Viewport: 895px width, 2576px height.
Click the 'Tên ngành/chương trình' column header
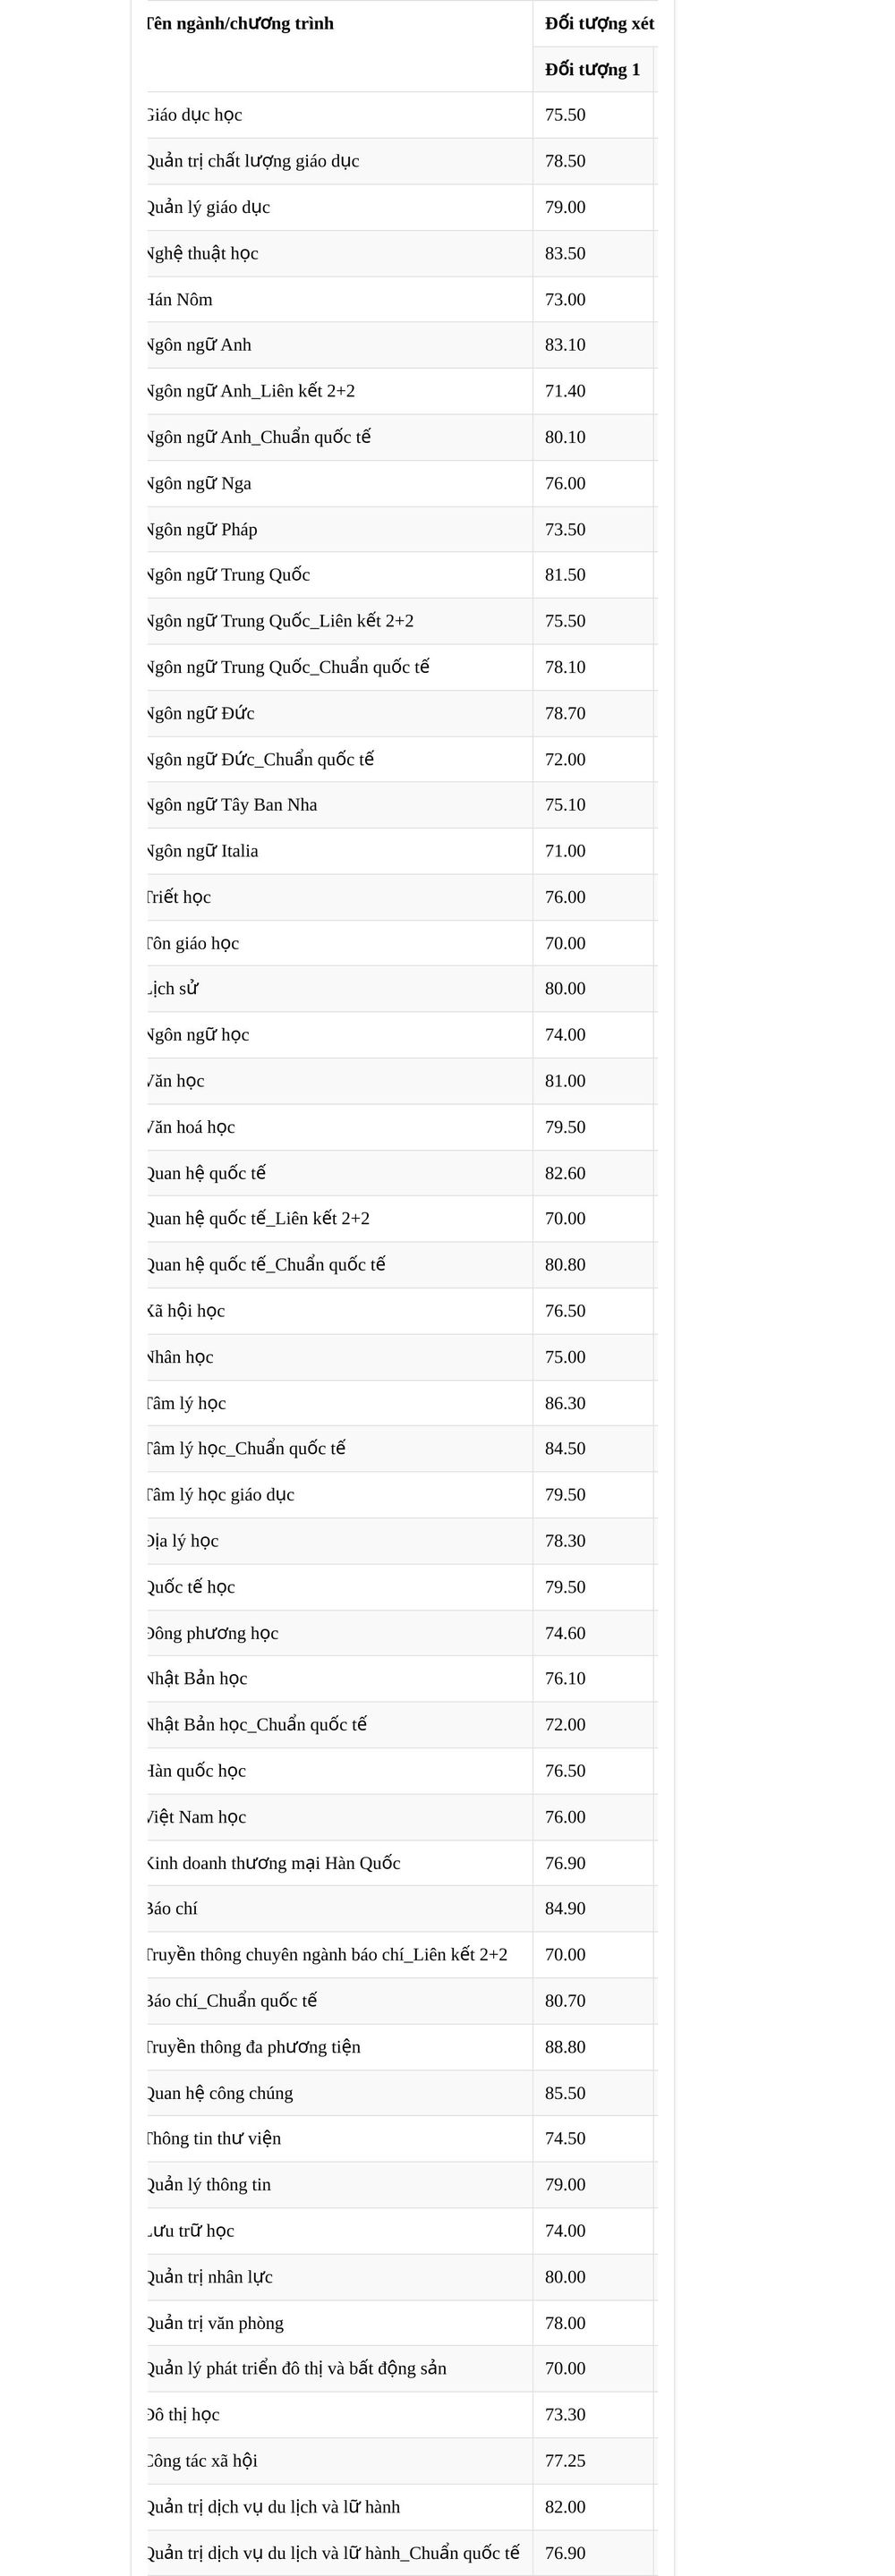240,24
